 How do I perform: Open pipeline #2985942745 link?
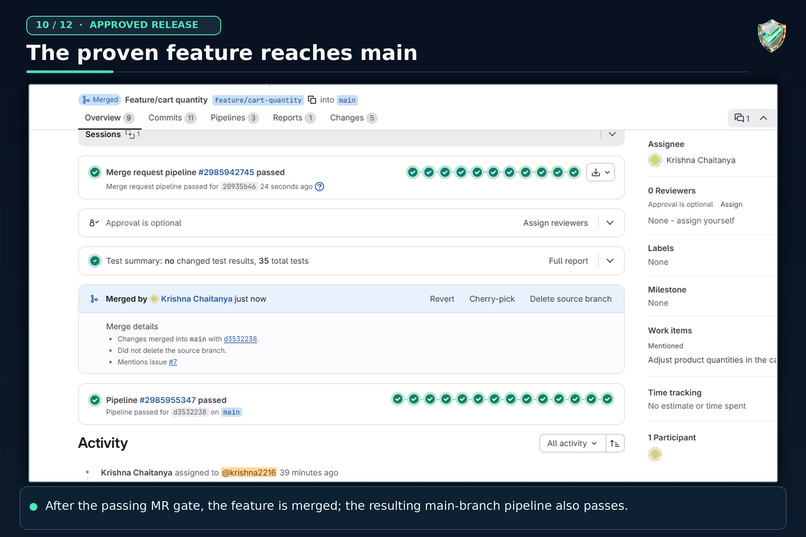(226, 172)
